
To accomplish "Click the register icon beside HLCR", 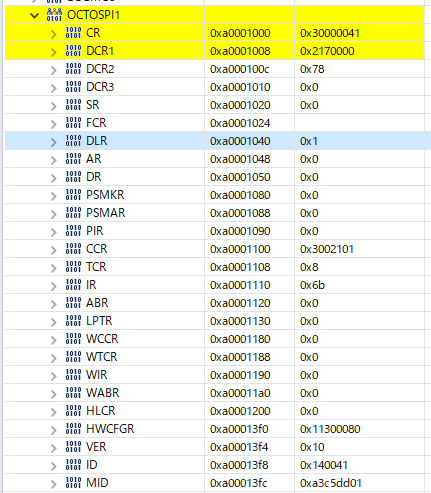I will (73, 411).
